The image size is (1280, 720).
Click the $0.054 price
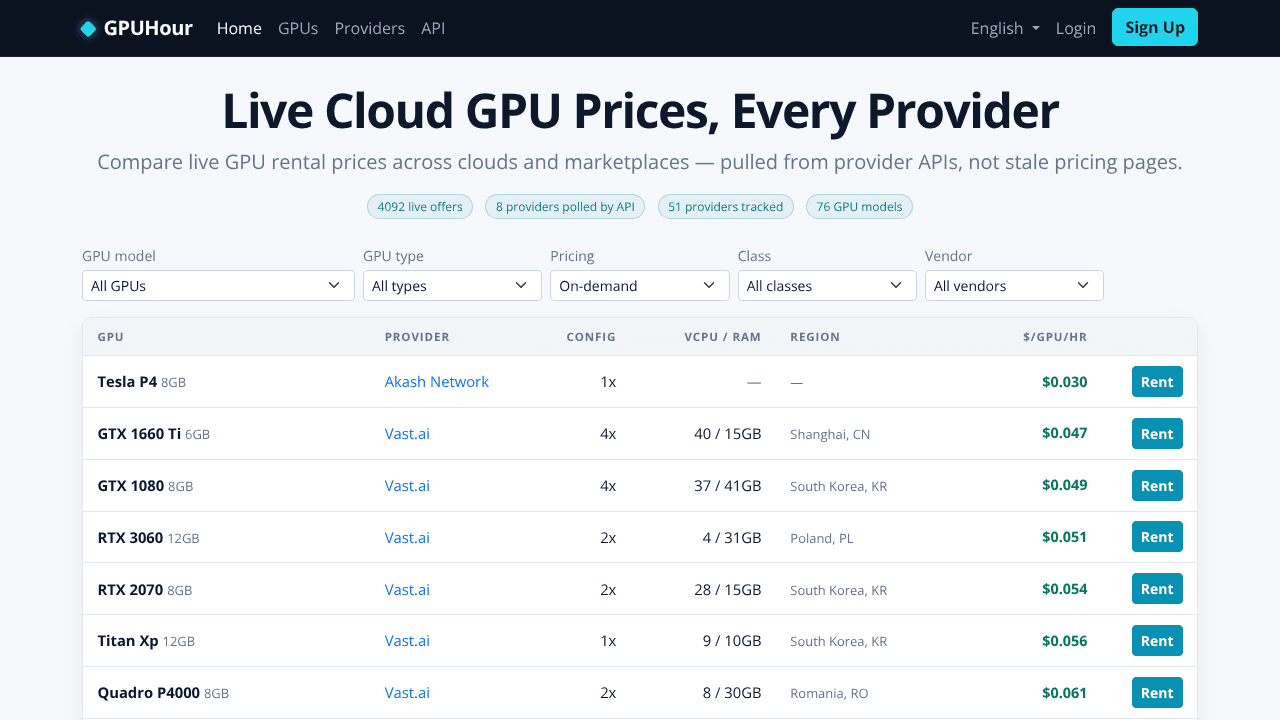point(1064,589)
